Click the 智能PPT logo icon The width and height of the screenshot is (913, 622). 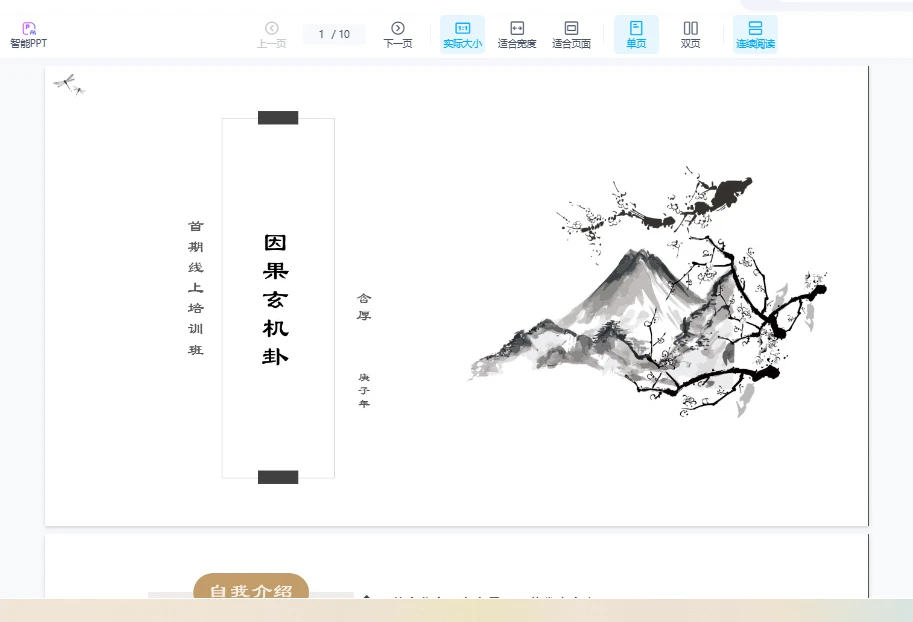click(x=28, y=27)
